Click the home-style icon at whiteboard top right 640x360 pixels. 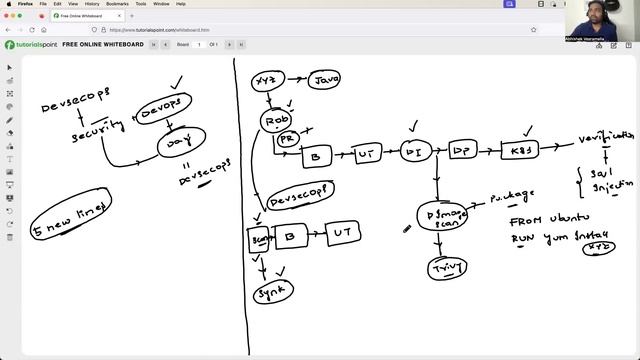tap(599, 45)
